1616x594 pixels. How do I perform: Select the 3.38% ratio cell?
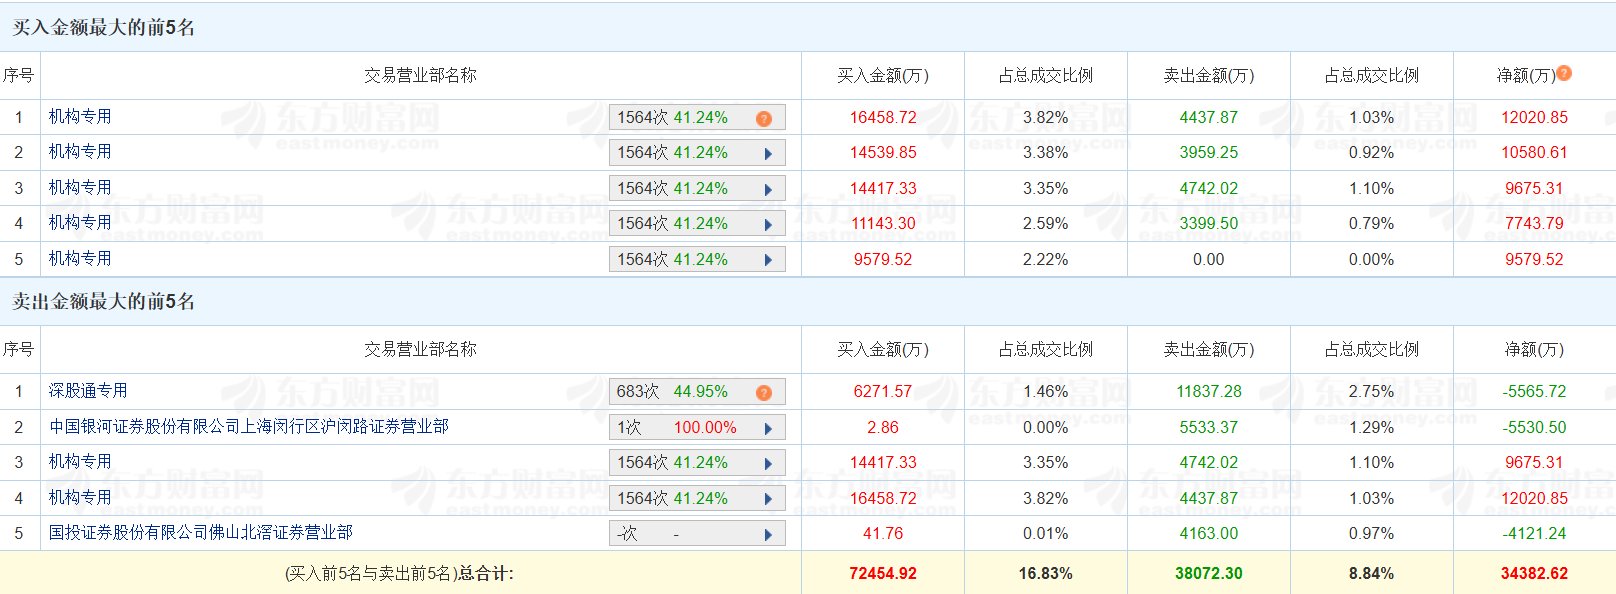pos(1045,153)
